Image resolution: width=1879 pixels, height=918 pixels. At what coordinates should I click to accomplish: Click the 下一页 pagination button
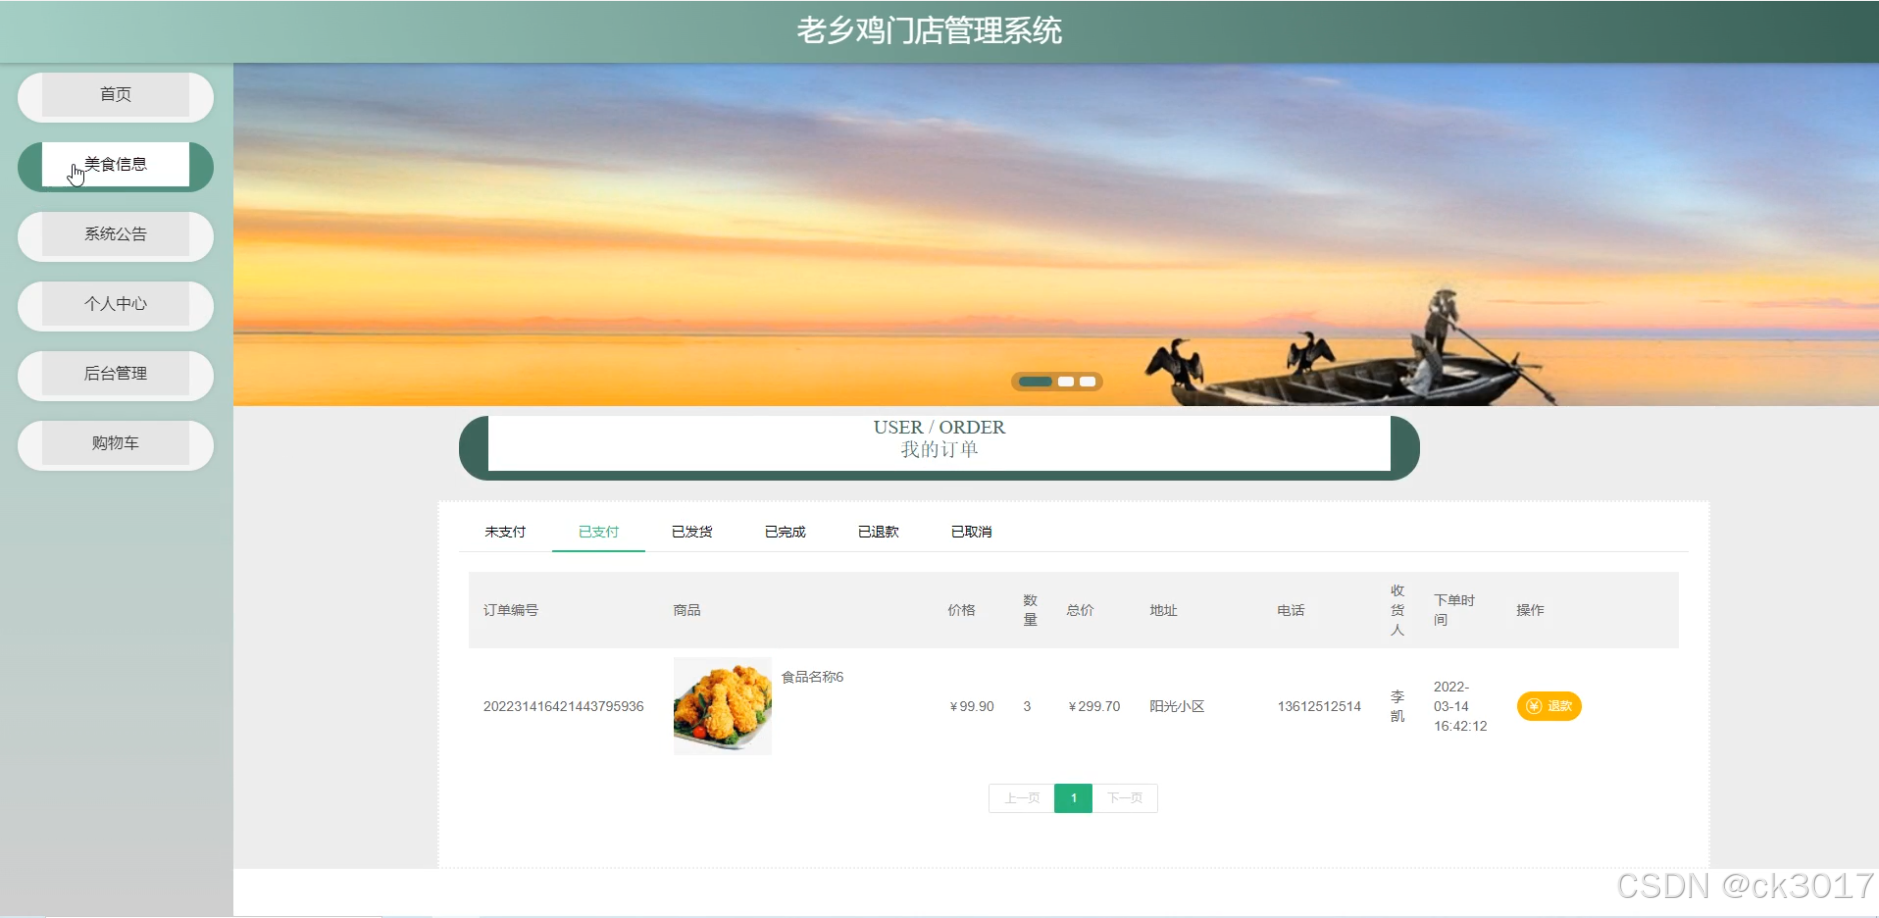pos(1125,798)
